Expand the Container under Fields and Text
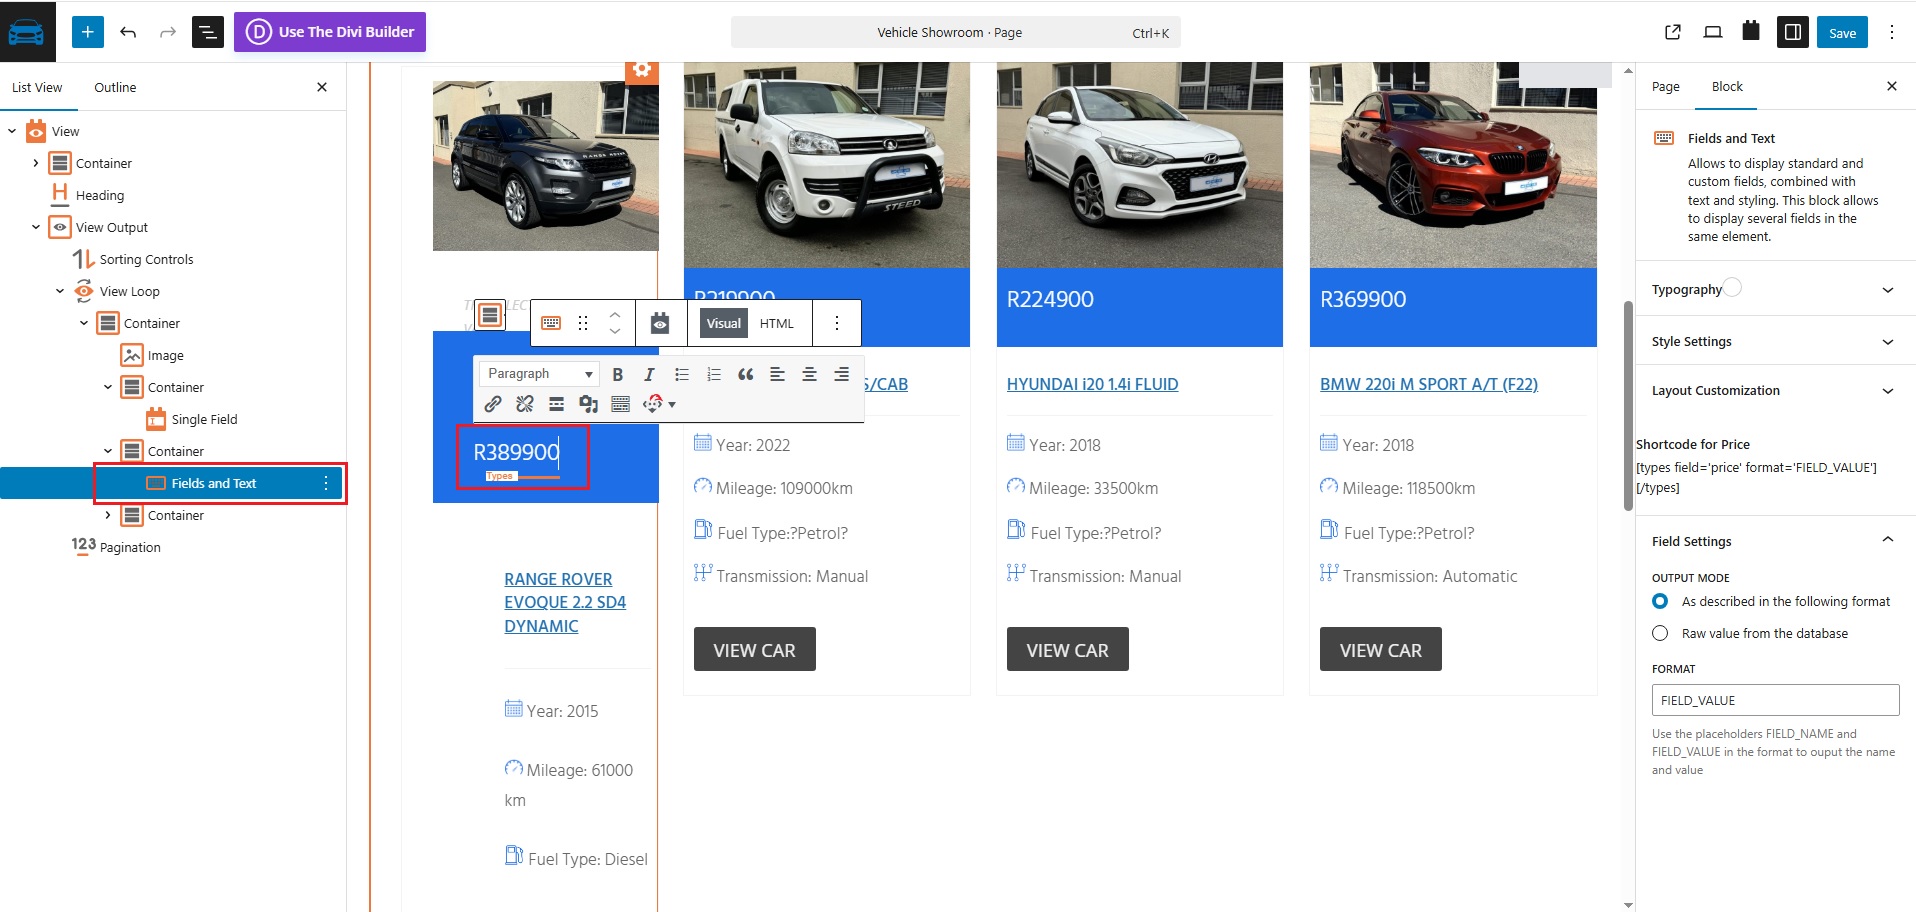 click(x=108, y=515)
